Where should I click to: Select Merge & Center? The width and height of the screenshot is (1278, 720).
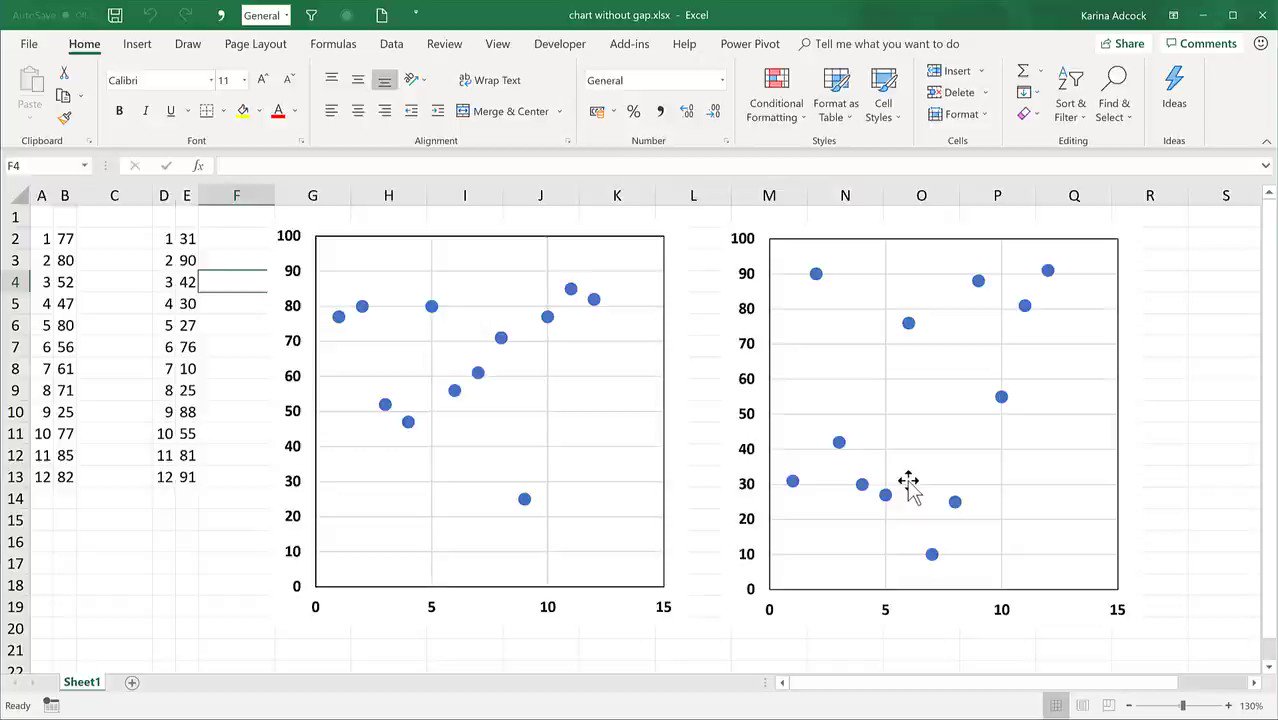click(x=510, y=111)
